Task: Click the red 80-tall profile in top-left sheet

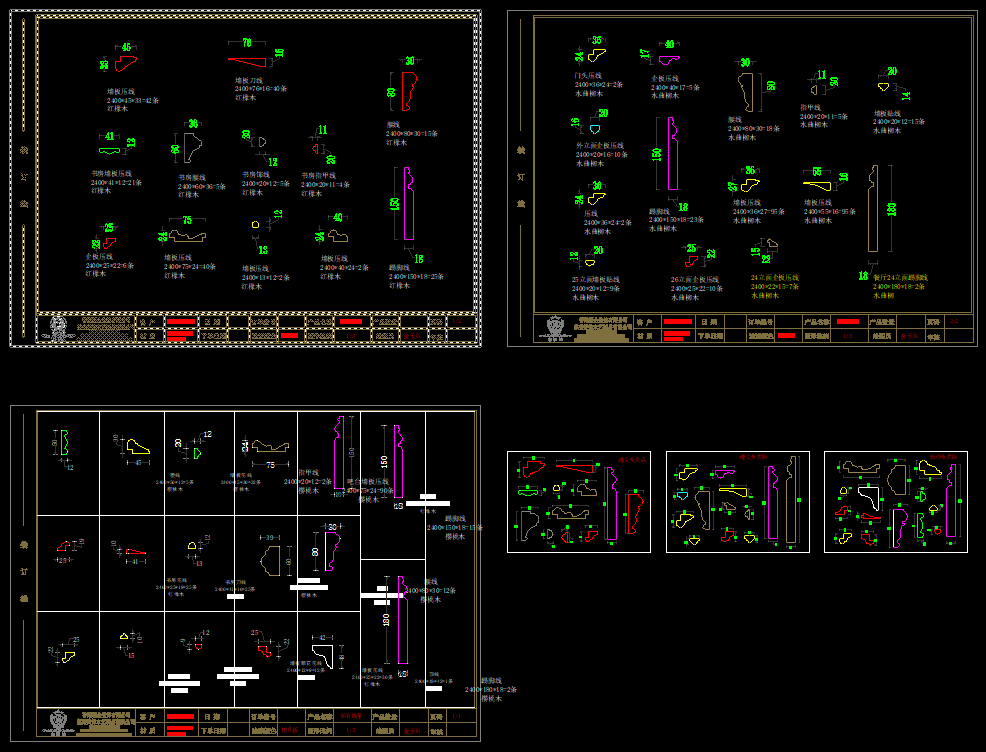Action: coord(406,91)
